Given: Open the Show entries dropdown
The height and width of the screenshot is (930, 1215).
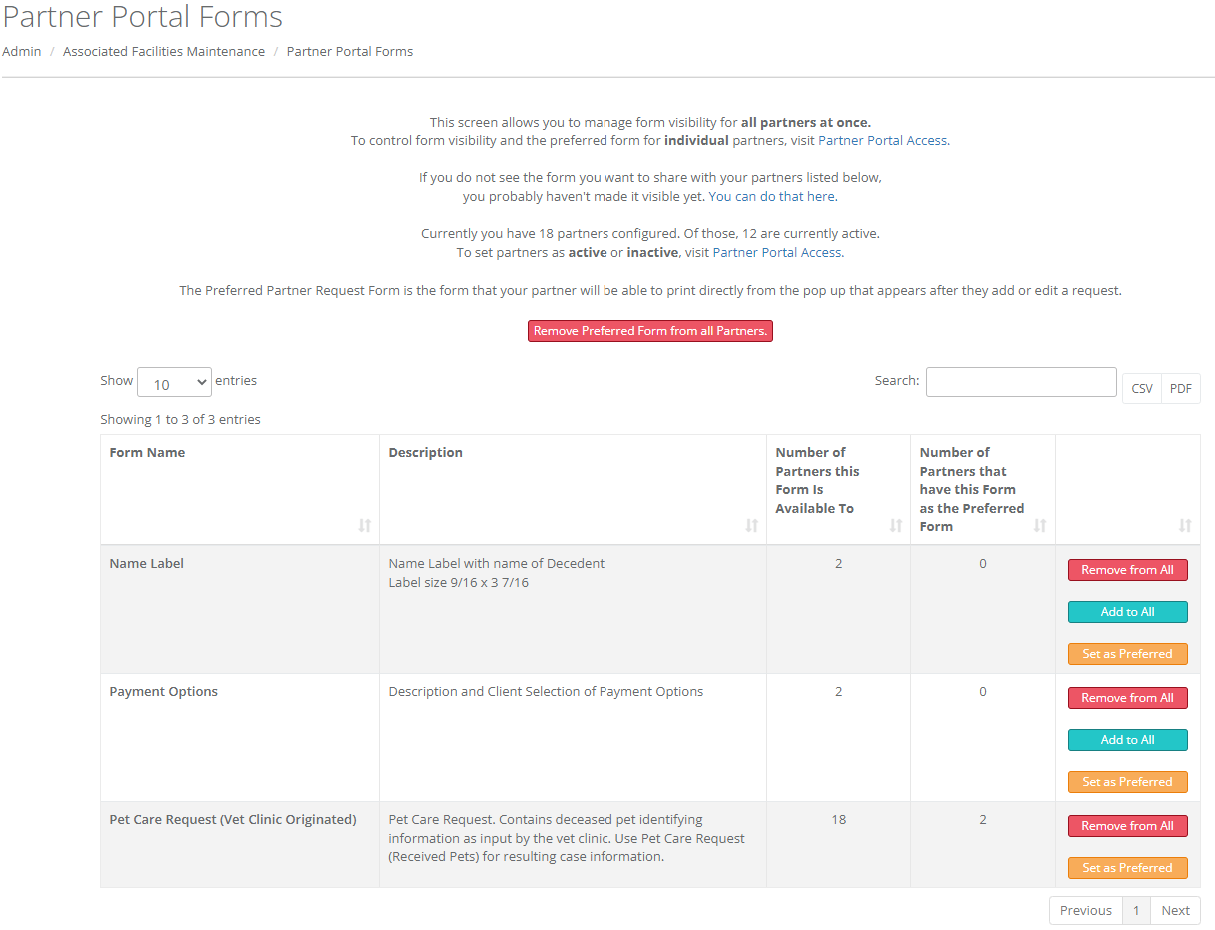Looking at the screenshot, I should 174,383.
